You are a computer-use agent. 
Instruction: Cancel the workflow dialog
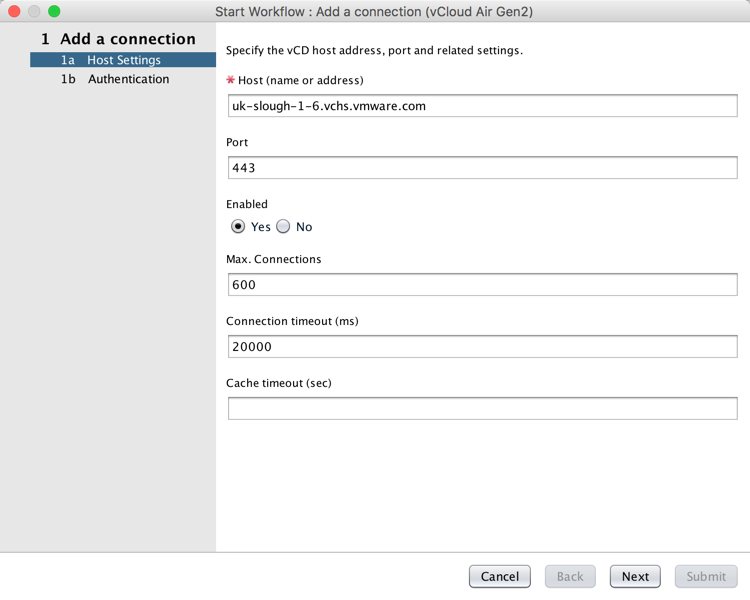pos(499,577)
